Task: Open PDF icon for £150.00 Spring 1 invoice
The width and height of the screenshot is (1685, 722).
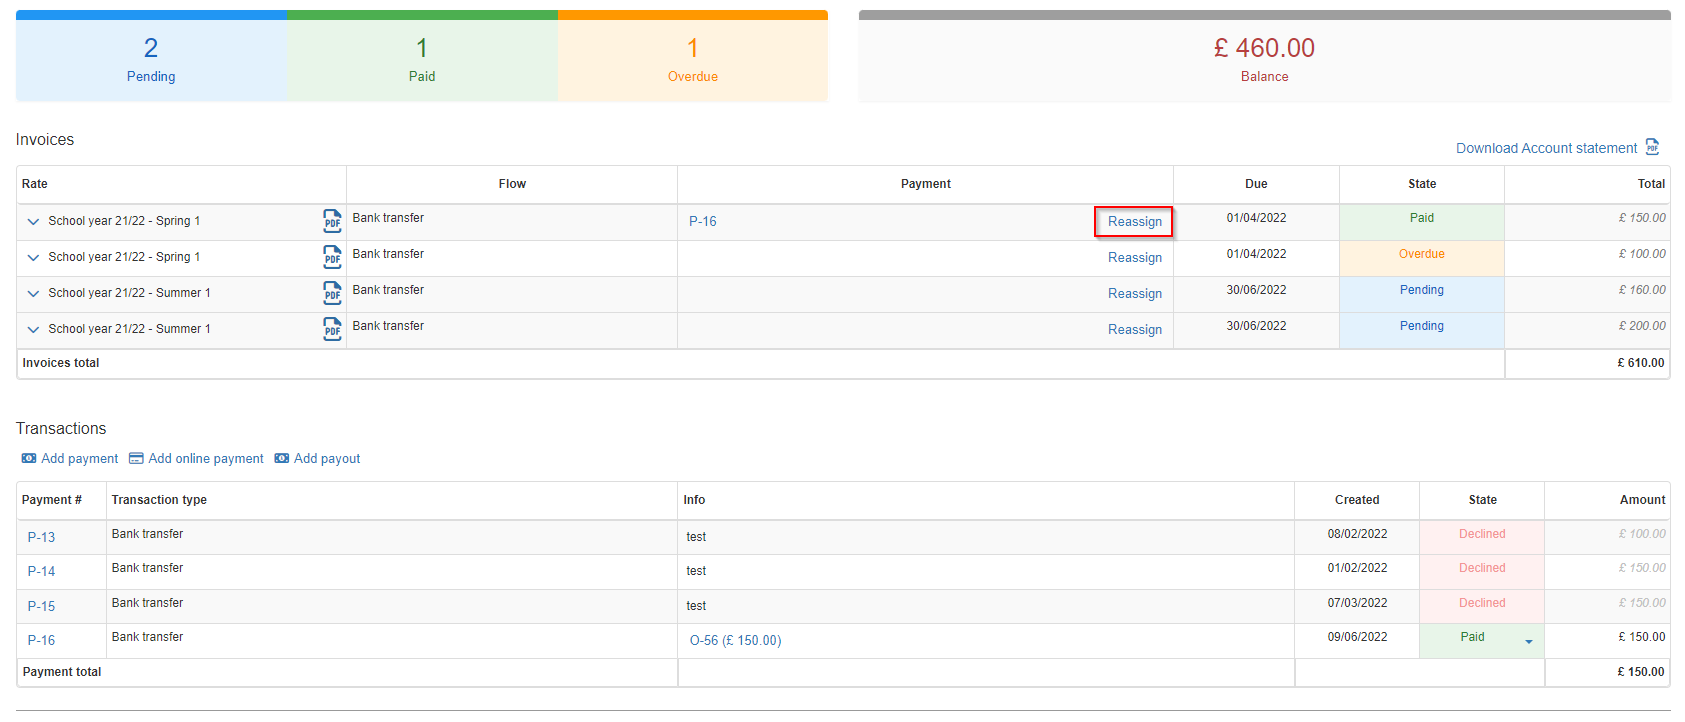Action: tap(332, 221)
